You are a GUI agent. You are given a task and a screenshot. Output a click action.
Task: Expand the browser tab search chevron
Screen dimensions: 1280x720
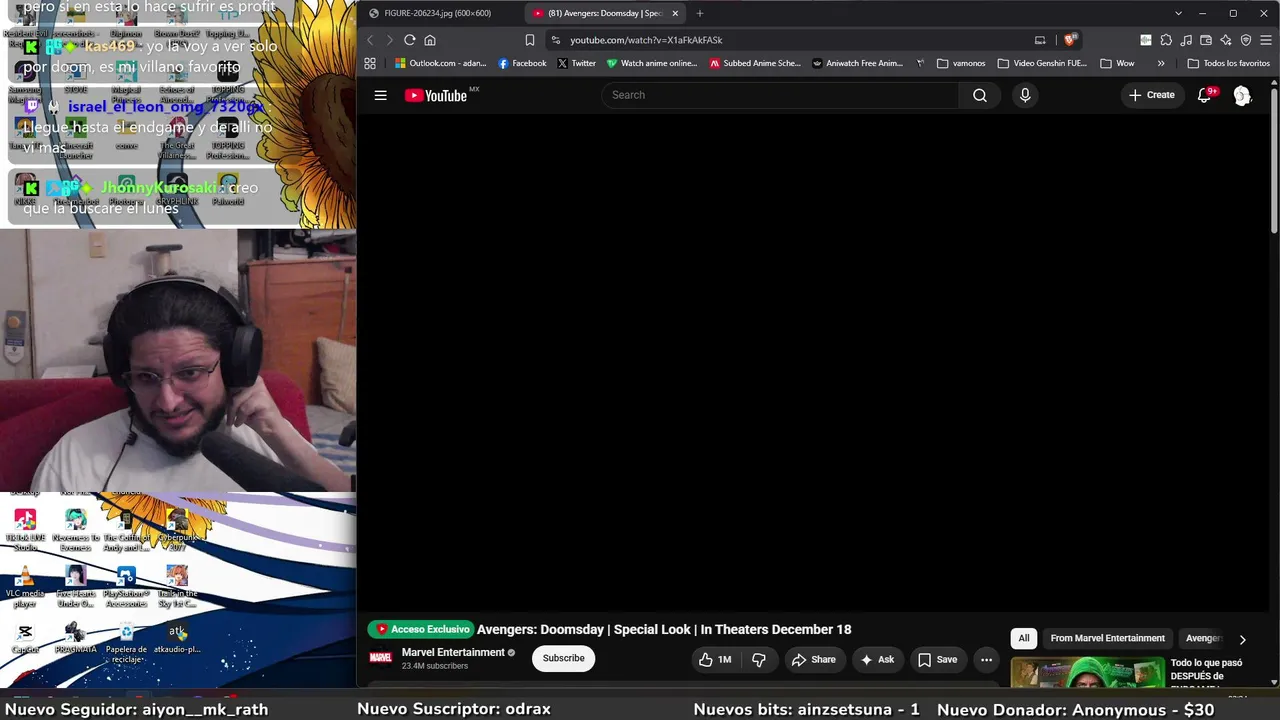[1178, 13]
